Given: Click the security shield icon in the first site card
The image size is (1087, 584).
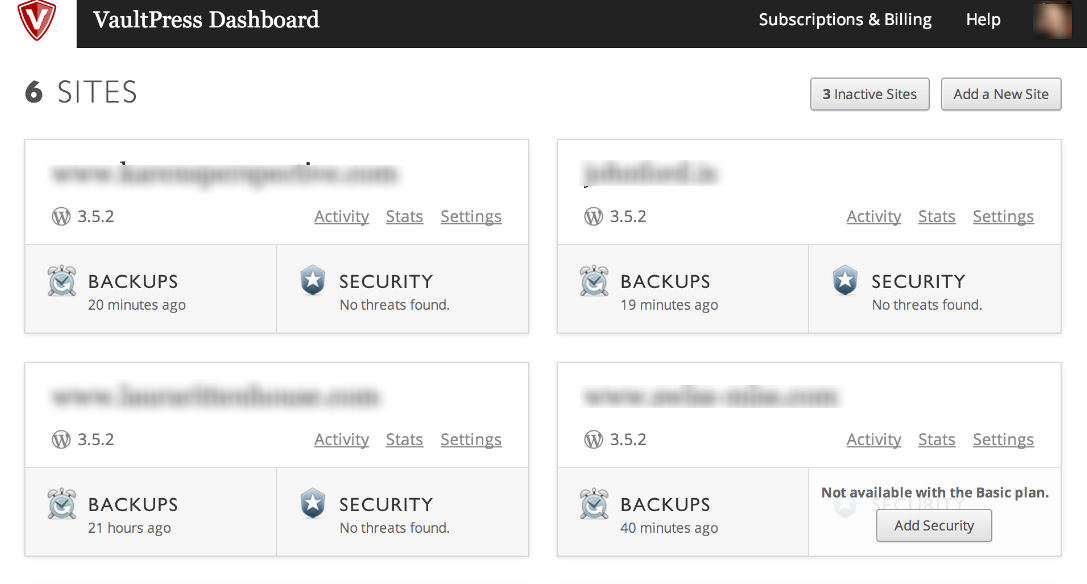Looking at the screenshot, I should pos(313,281).
